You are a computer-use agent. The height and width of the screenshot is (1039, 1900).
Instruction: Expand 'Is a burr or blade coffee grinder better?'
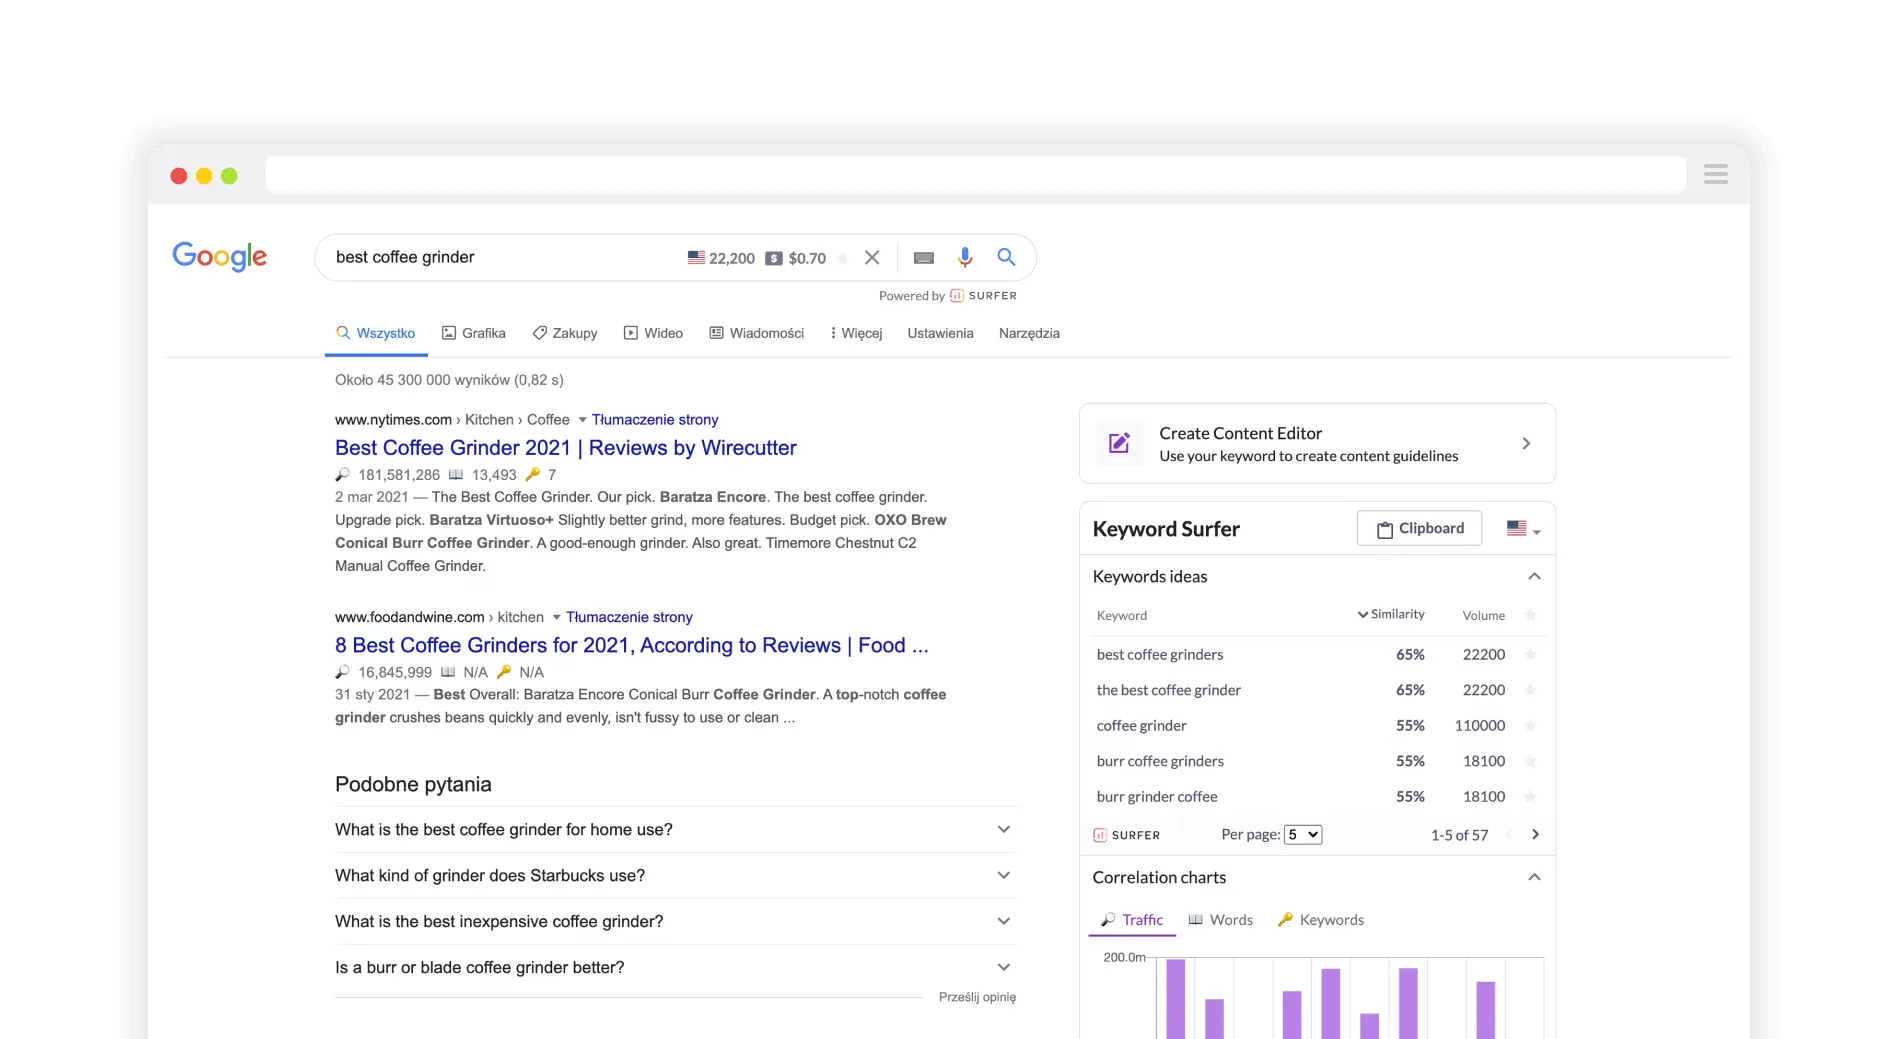coord(1004,967)
